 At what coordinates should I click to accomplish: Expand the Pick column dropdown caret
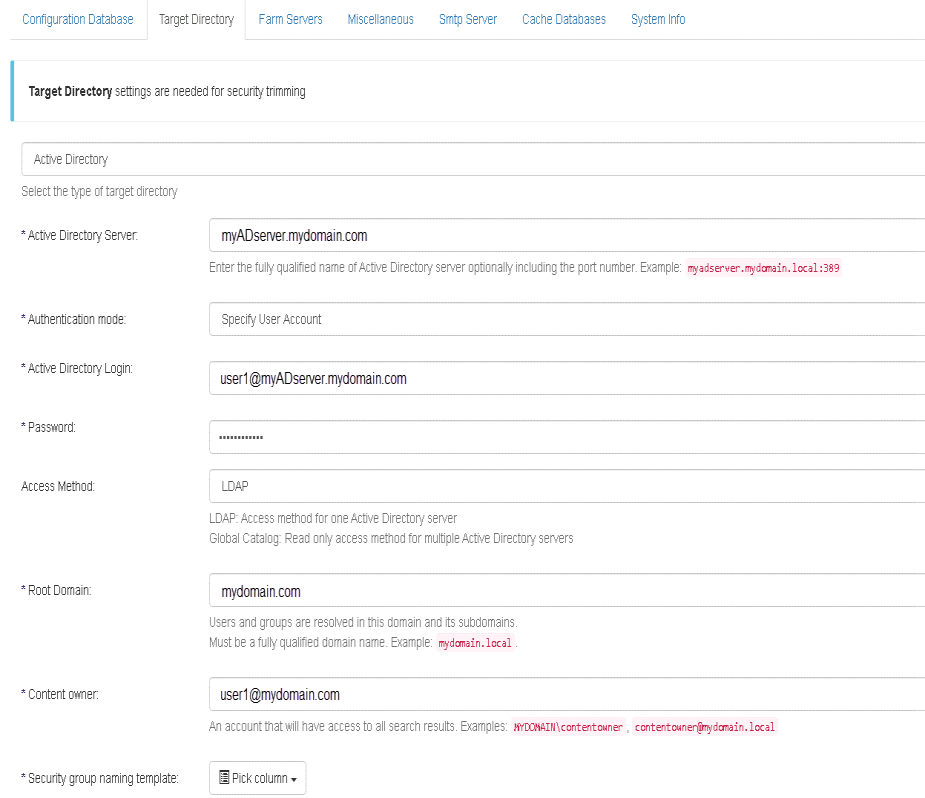point(292,779)
